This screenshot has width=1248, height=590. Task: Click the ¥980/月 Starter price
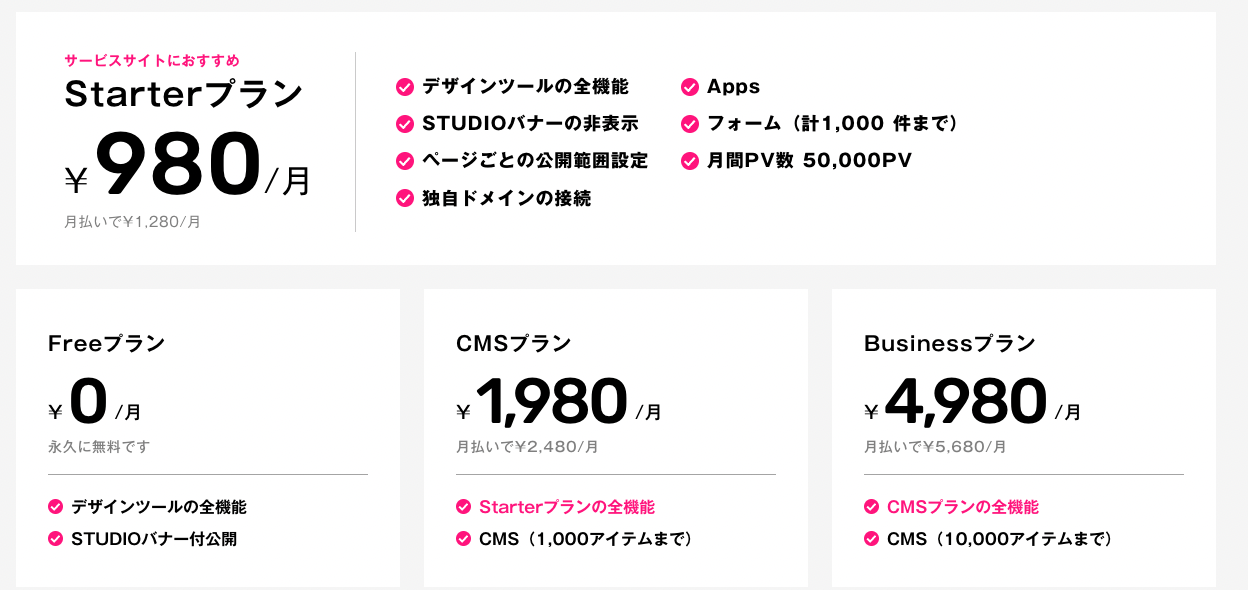click(x=188, y=166)
